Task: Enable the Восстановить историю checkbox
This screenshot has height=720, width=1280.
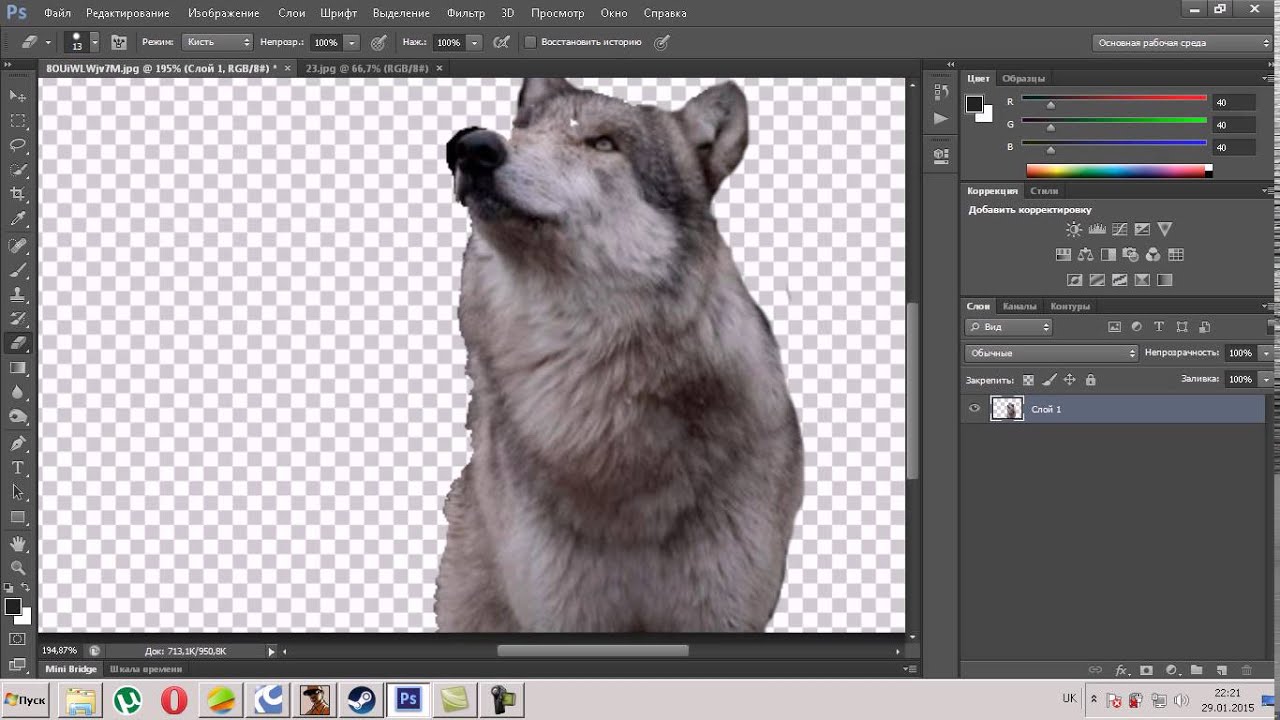Action: [x=531, y=43]
